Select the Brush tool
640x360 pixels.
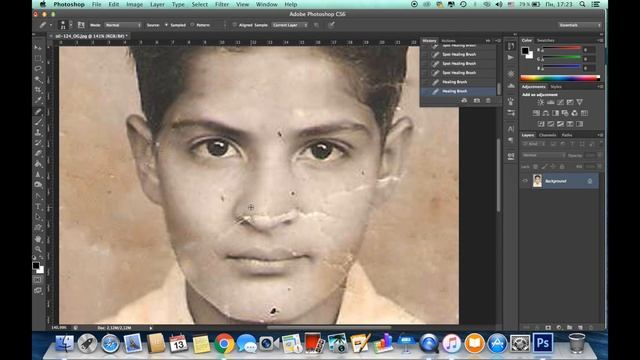click(x=38, y=122)
